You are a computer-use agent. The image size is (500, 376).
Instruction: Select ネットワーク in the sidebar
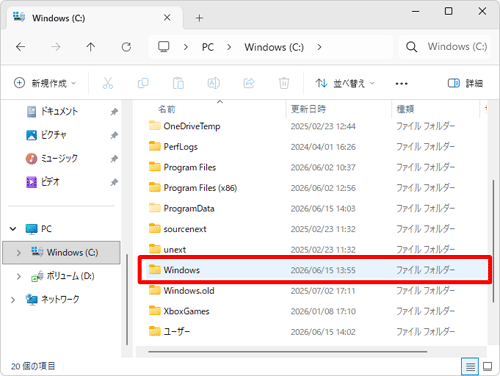click(53, 300)
